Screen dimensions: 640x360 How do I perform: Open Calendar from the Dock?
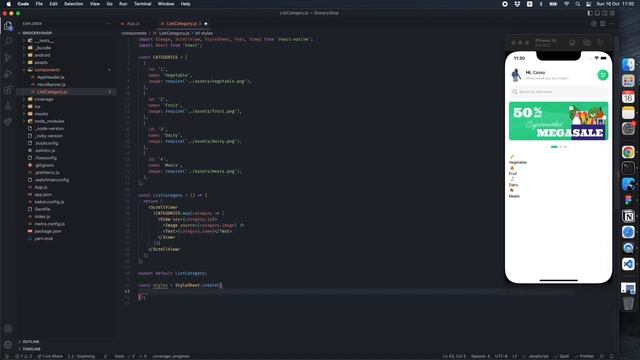click(628, 97)
